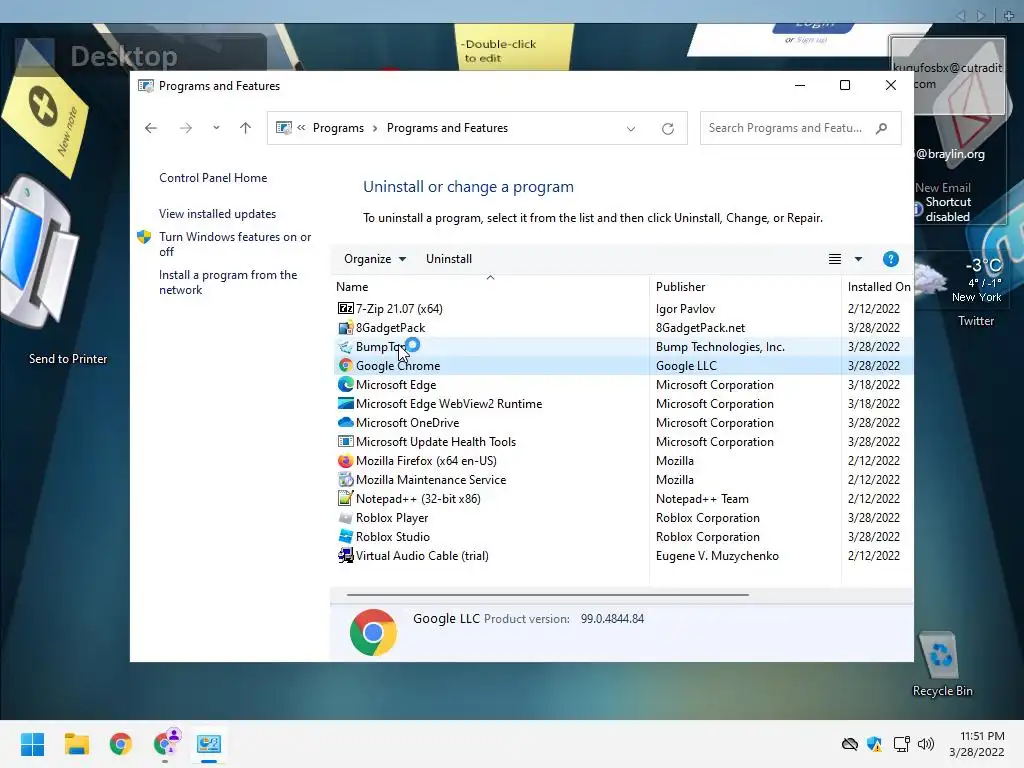
Task: Sort by the Installed On column header
Action: (x=878, y=286)
